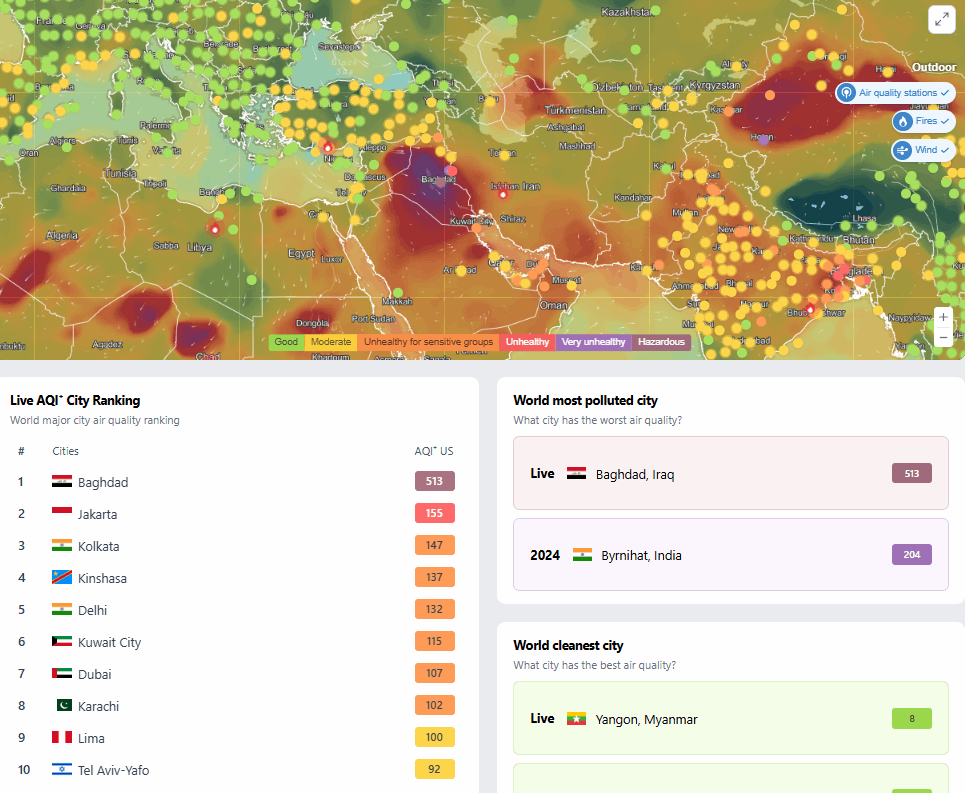Open Kolkata in the city ranking
Screen dimensions: 965x793
[98, 546]
